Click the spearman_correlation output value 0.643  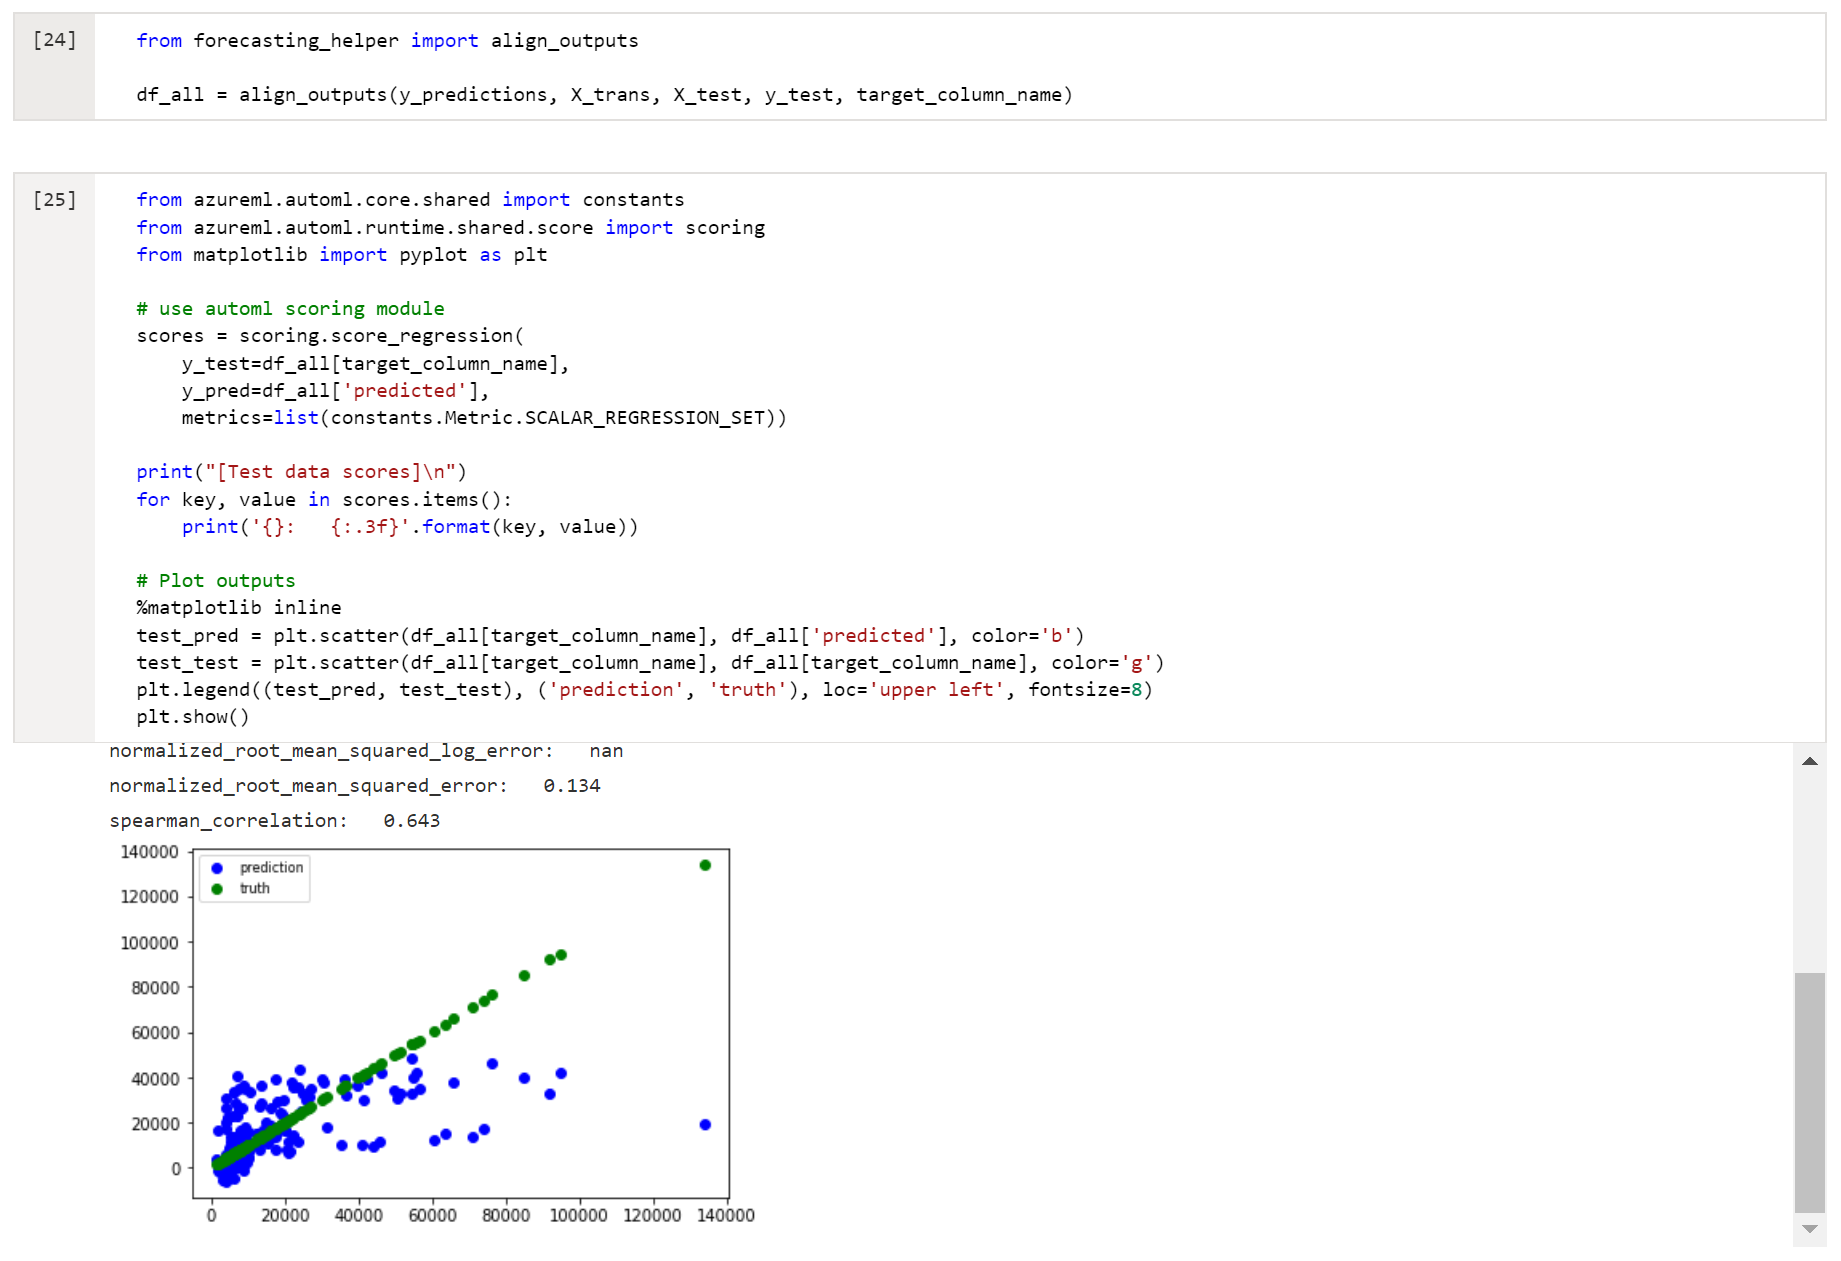coord(412,820)
